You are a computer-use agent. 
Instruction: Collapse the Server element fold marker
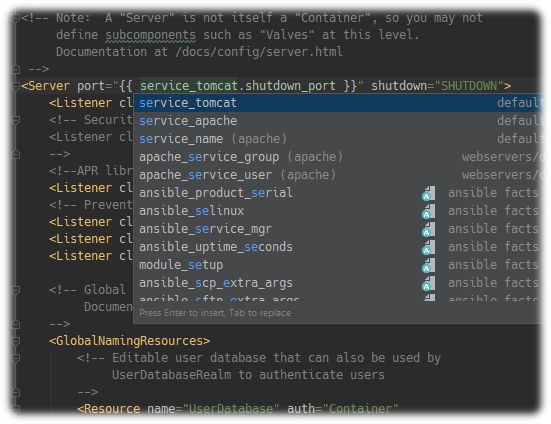click(15, 86)
